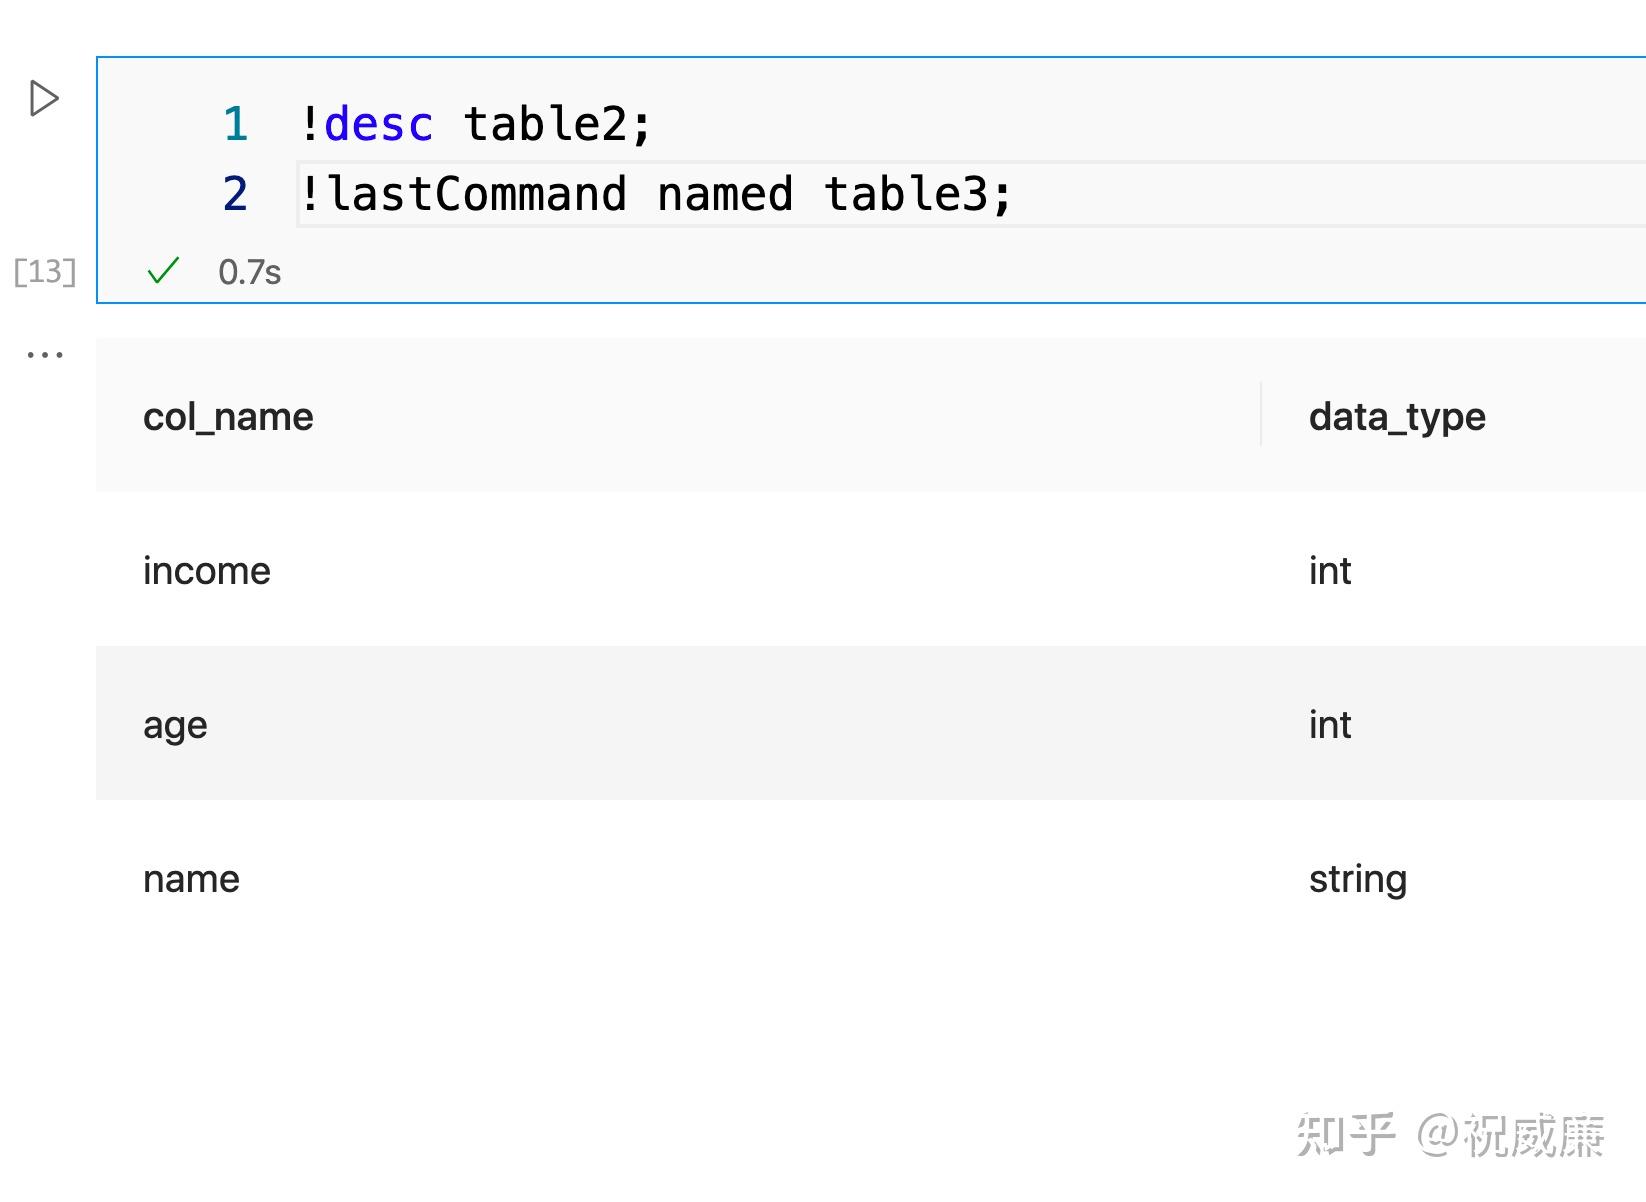This screenshot has width=1646, height=1202.
Task: Select the name cell in the table
Action: (191, 879)
